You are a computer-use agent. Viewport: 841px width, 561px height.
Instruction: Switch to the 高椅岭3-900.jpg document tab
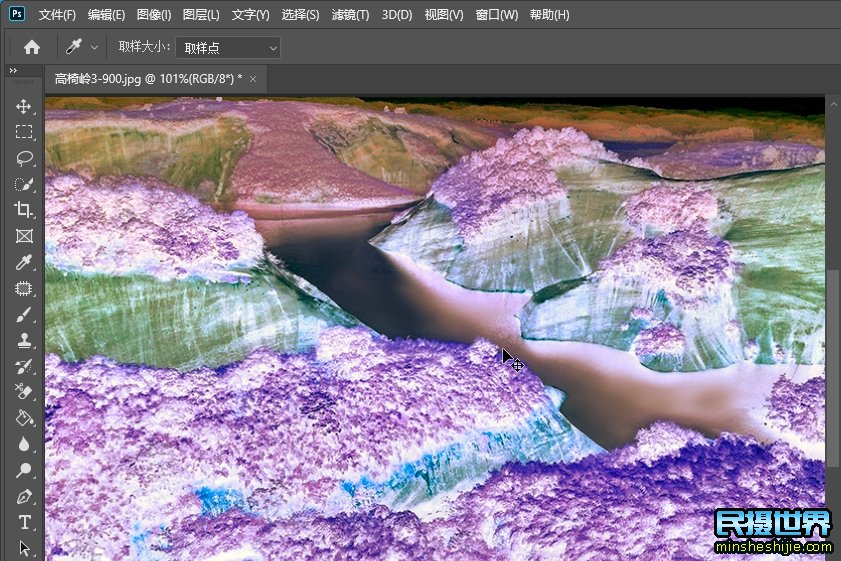pyautogui.click(x=149, y=79)
